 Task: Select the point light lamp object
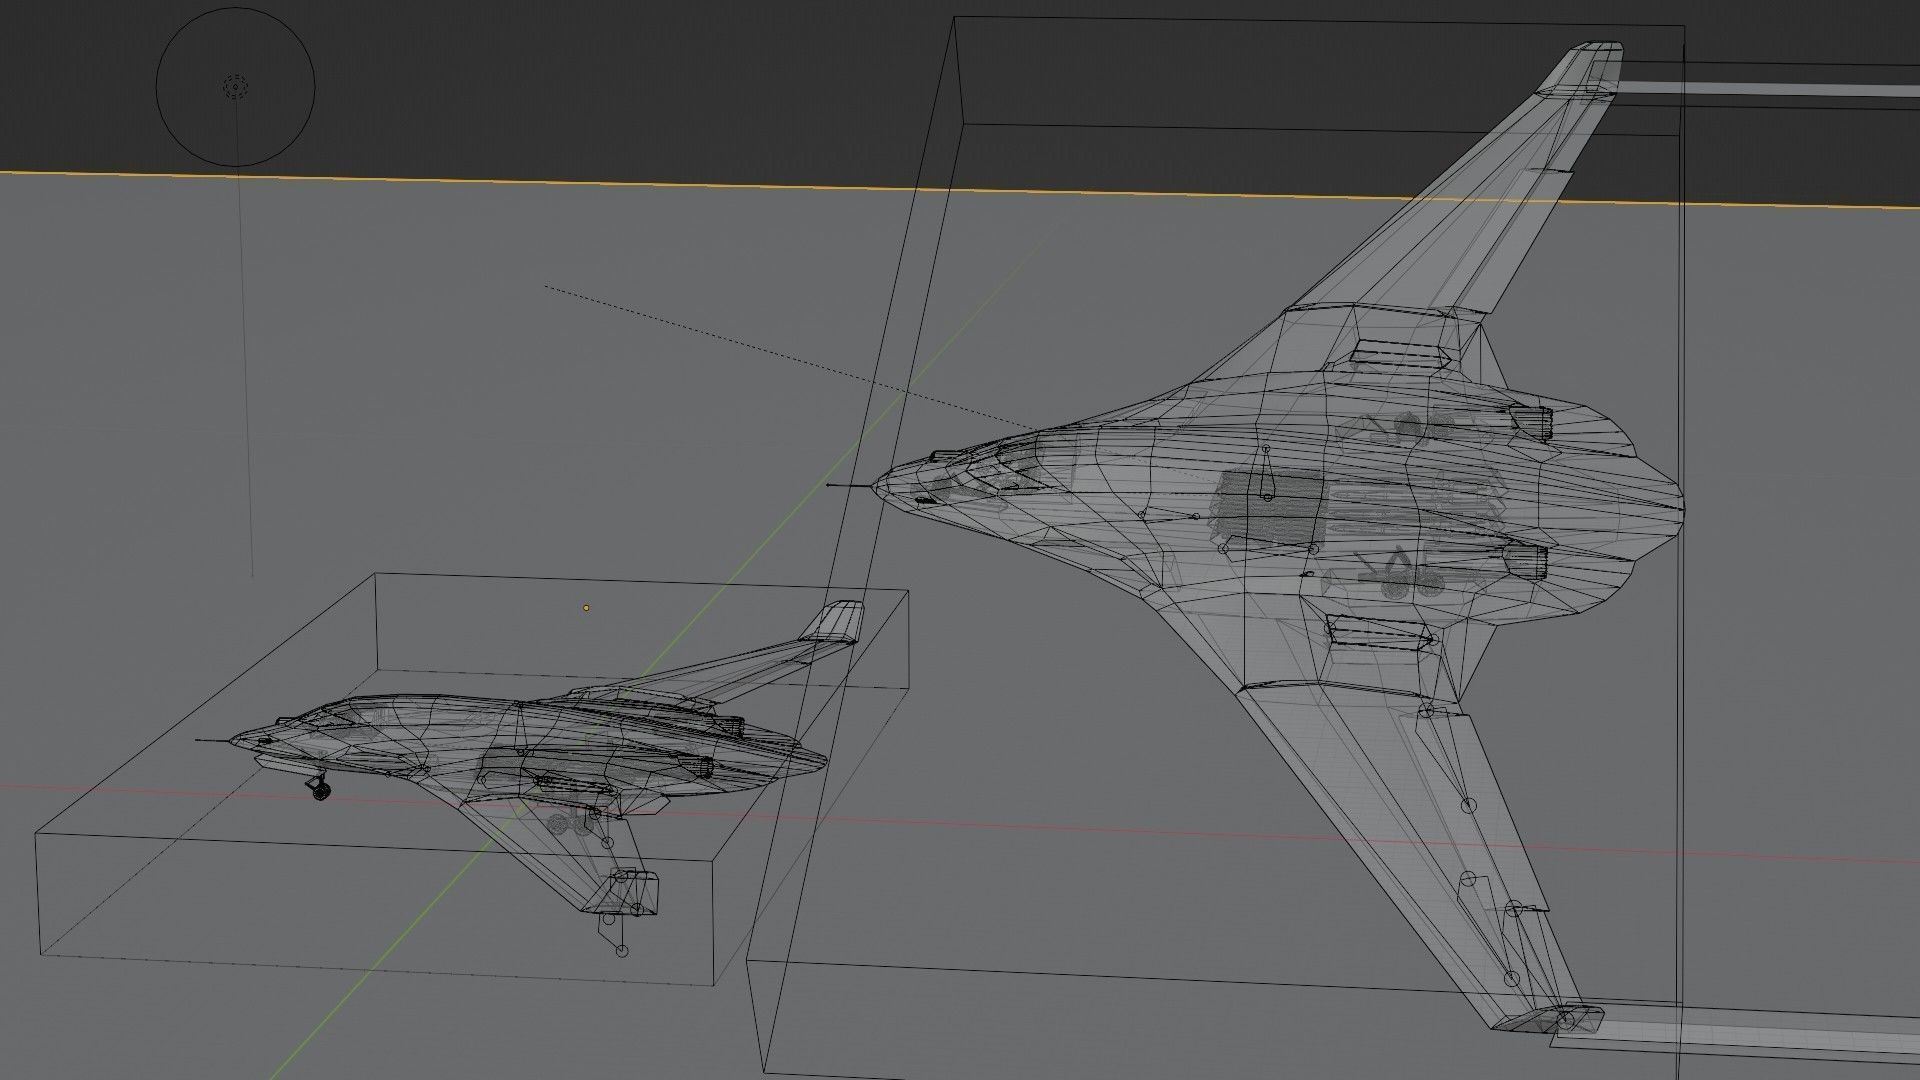coord(235,87)
